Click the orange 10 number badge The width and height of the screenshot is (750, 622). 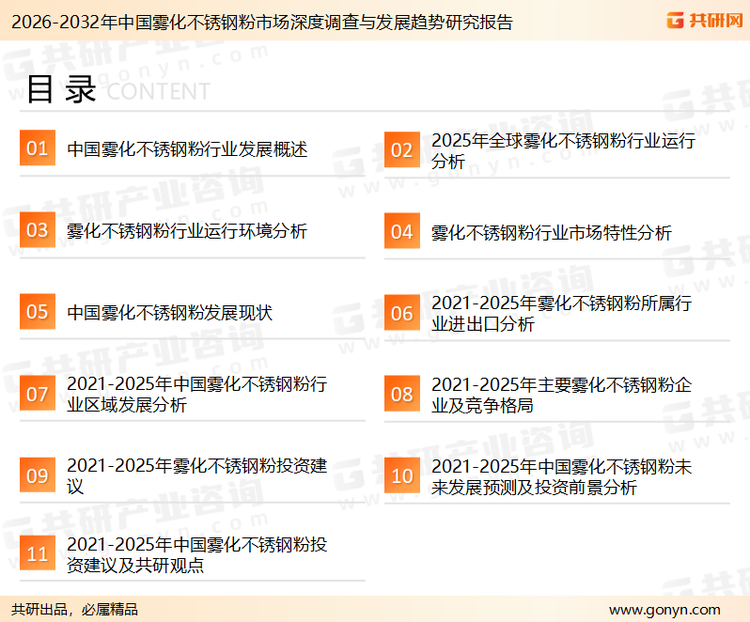[x=402, y=476]
